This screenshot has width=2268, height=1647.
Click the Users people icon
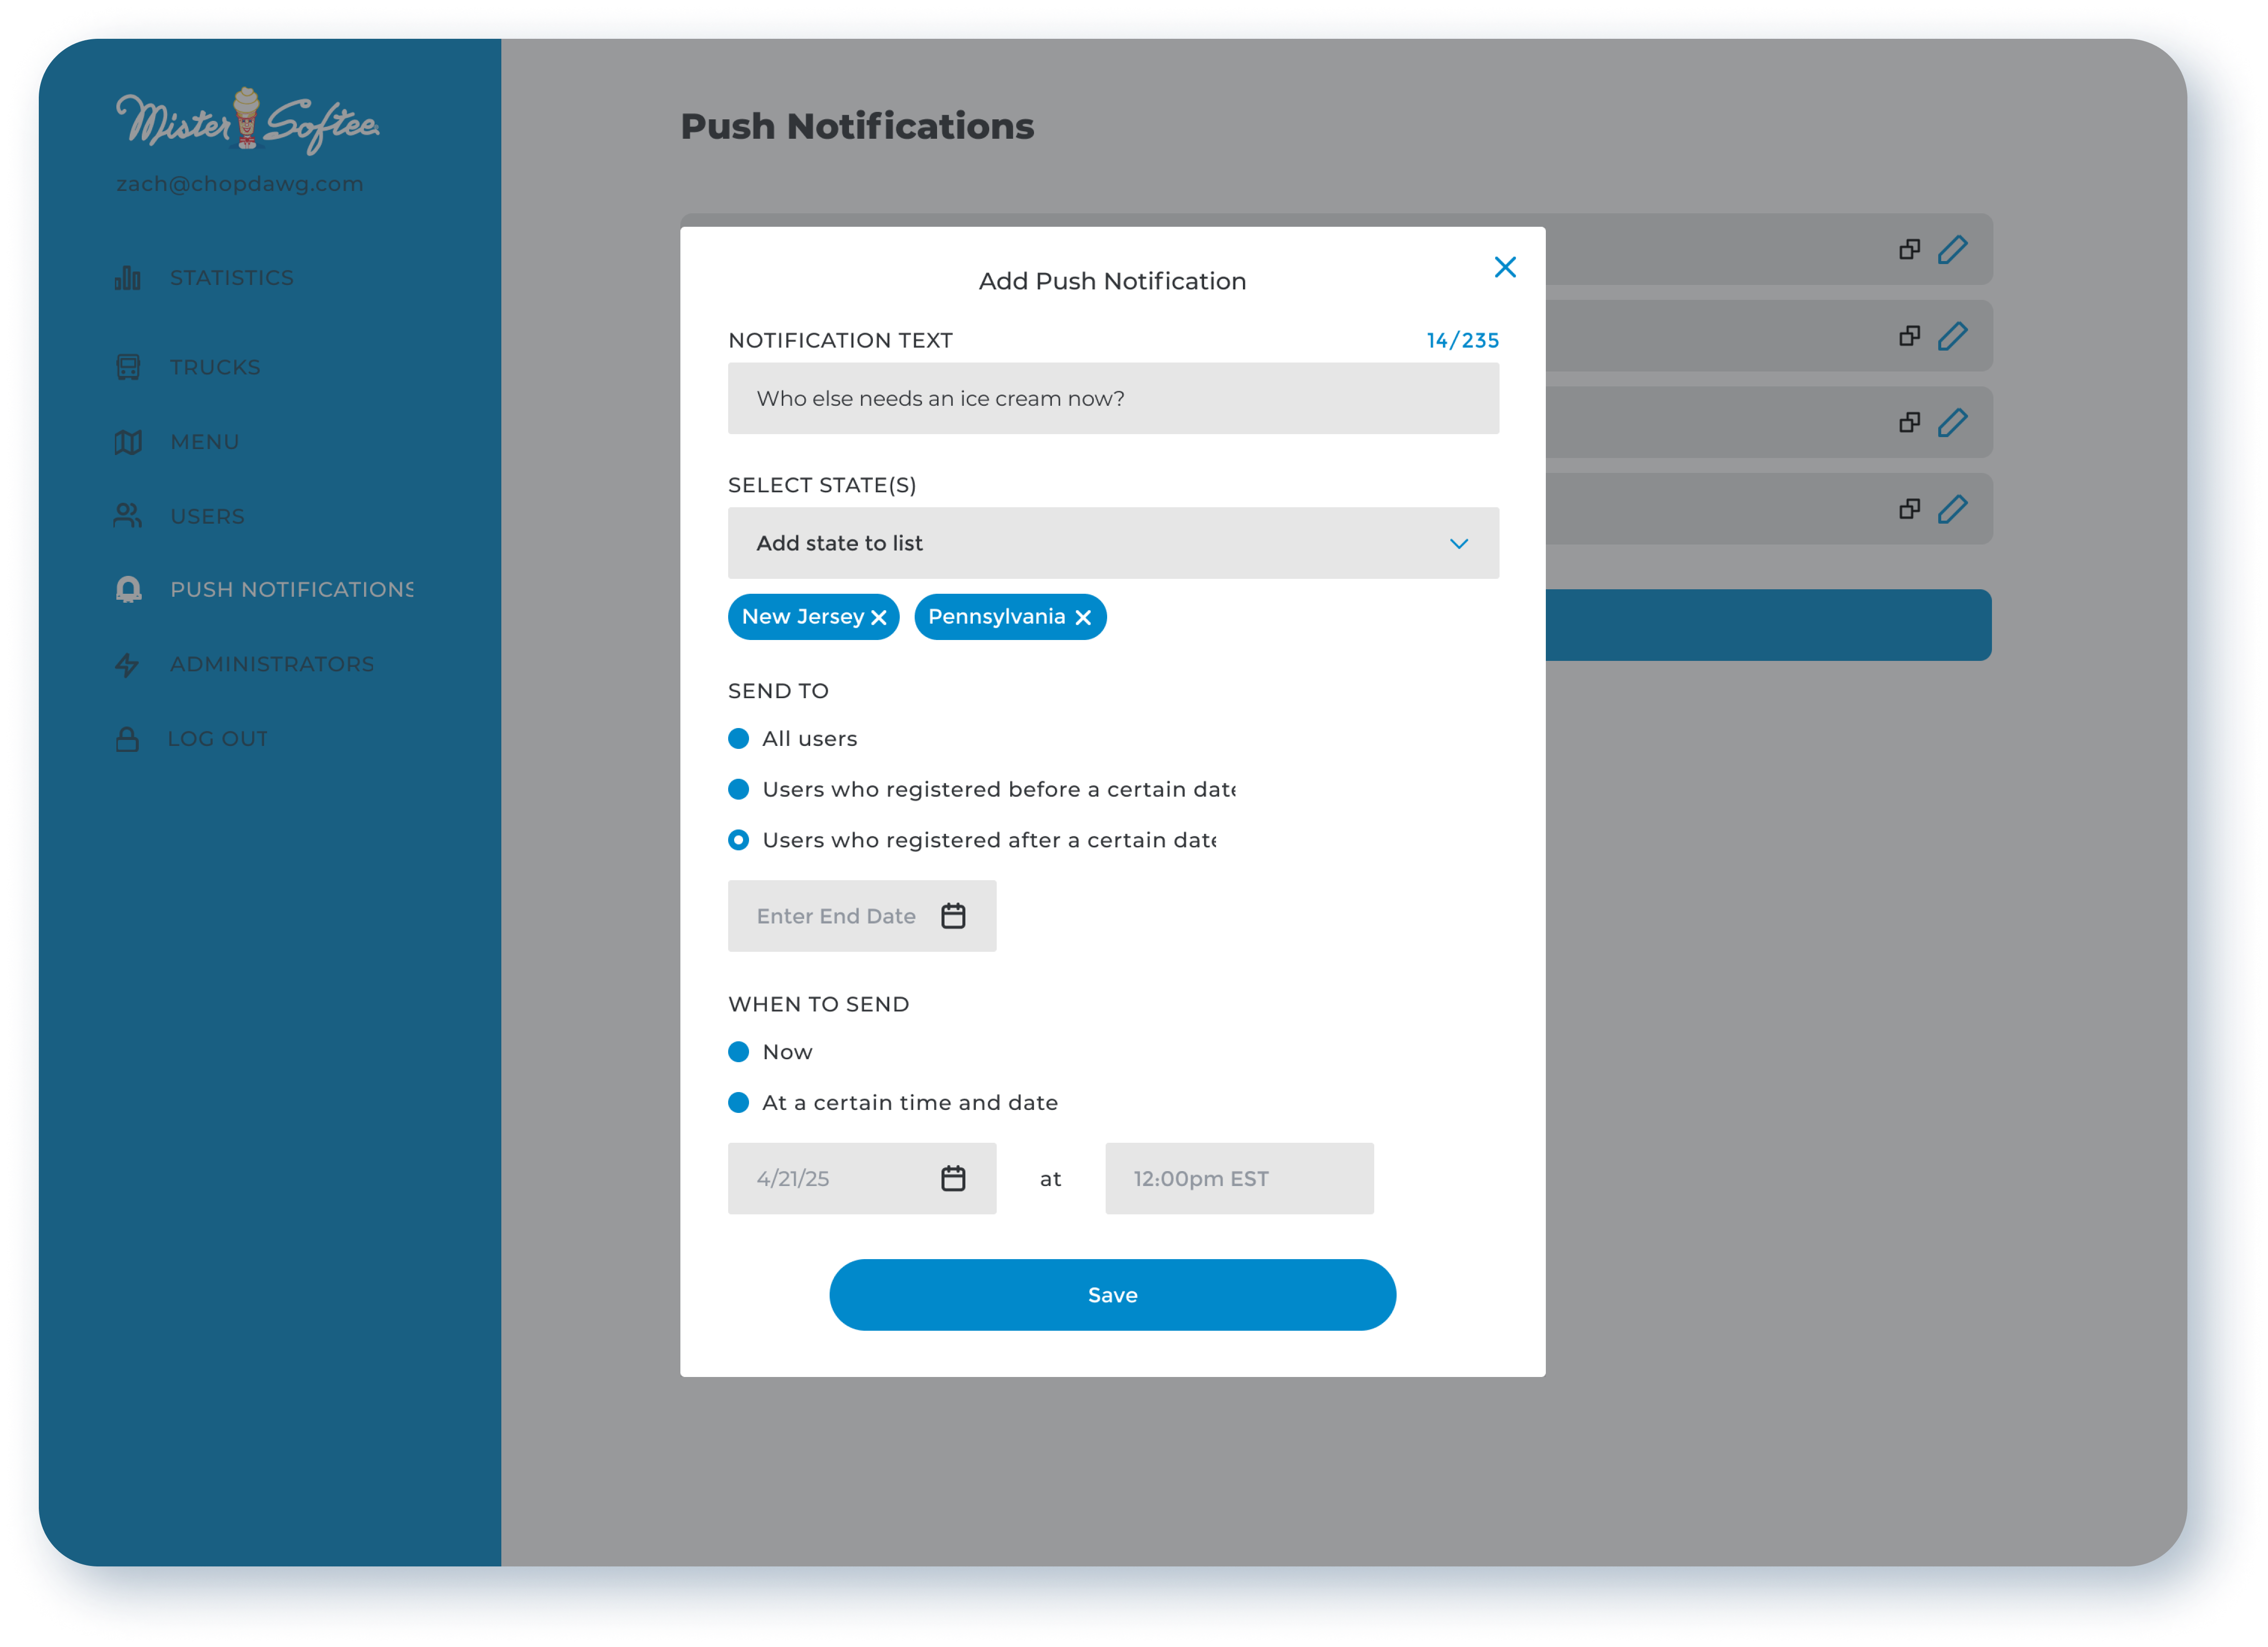128,515
